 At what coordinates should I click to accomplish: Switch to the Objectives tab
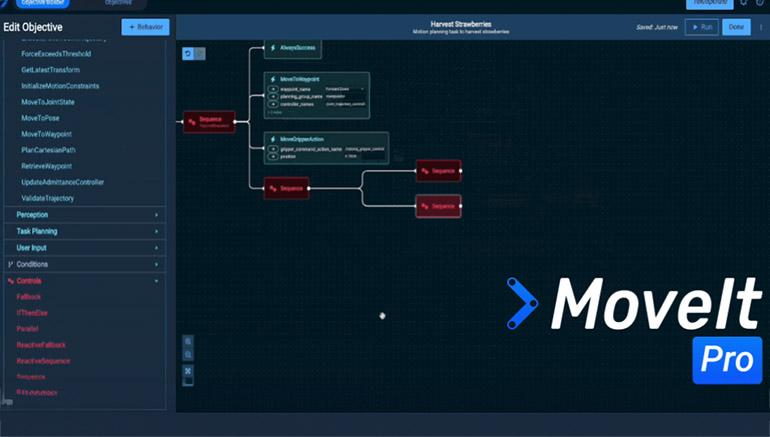118,2
